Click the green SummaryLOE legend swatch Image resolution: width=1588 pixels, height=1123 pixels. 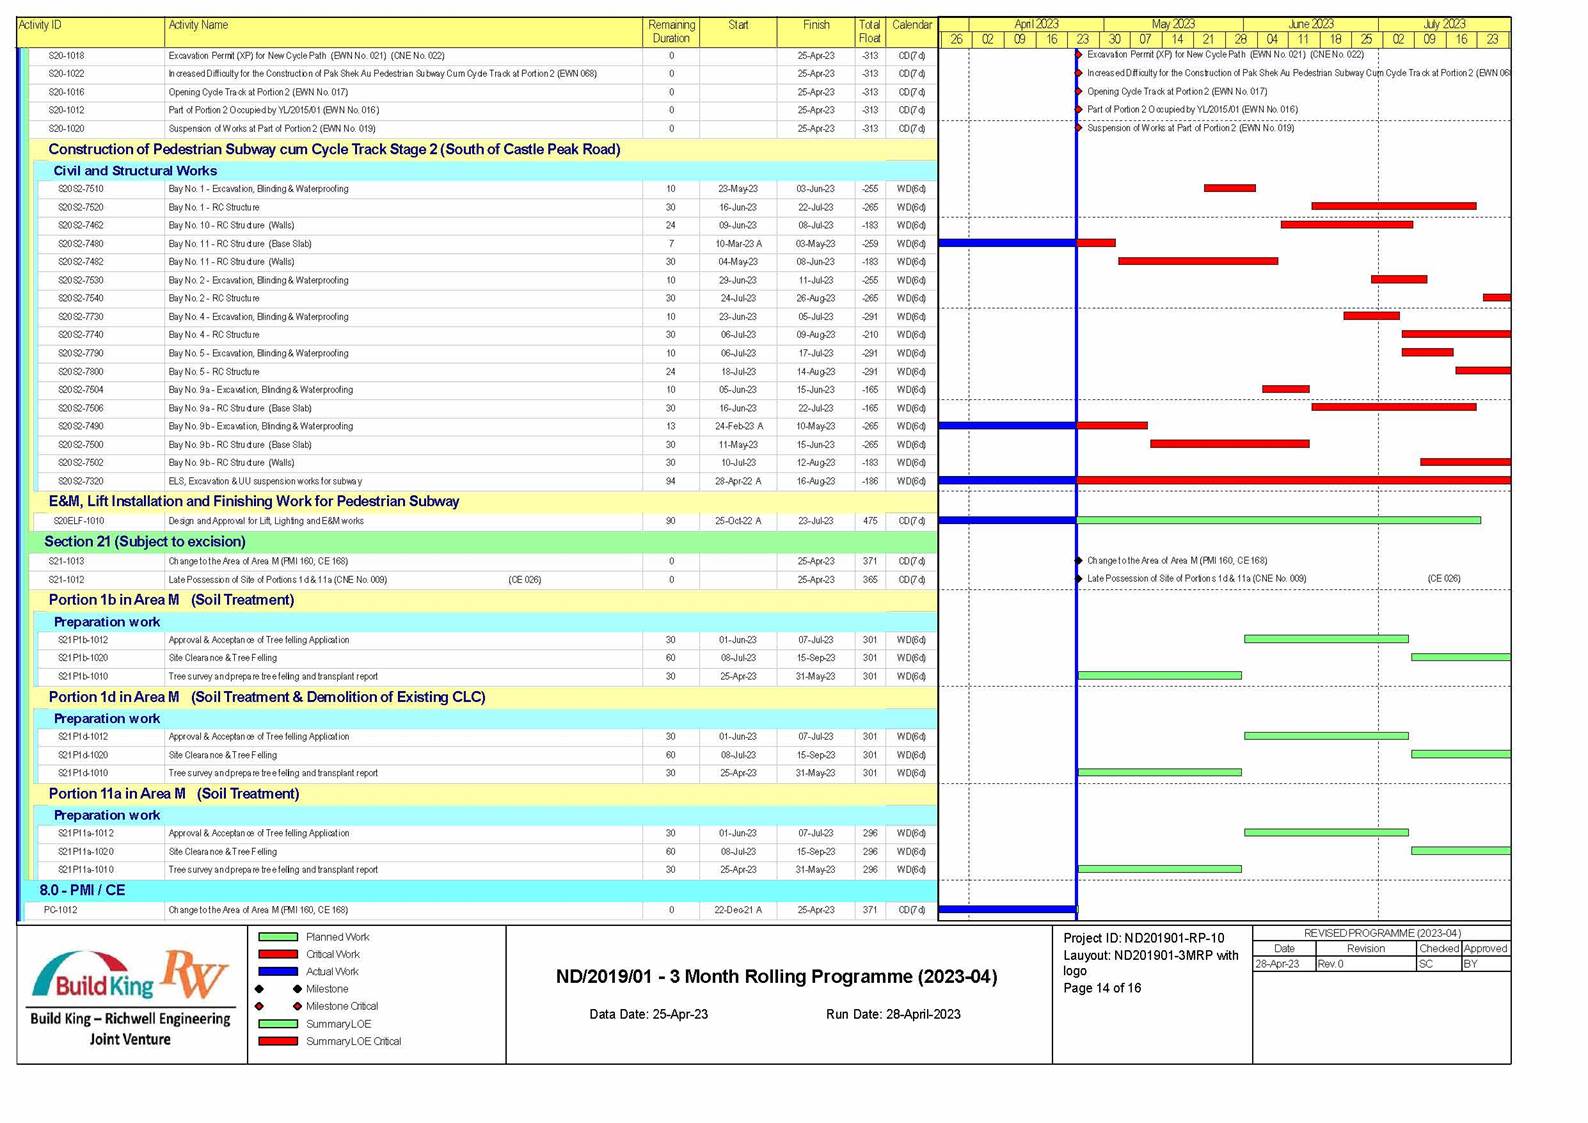(278, 1024)
